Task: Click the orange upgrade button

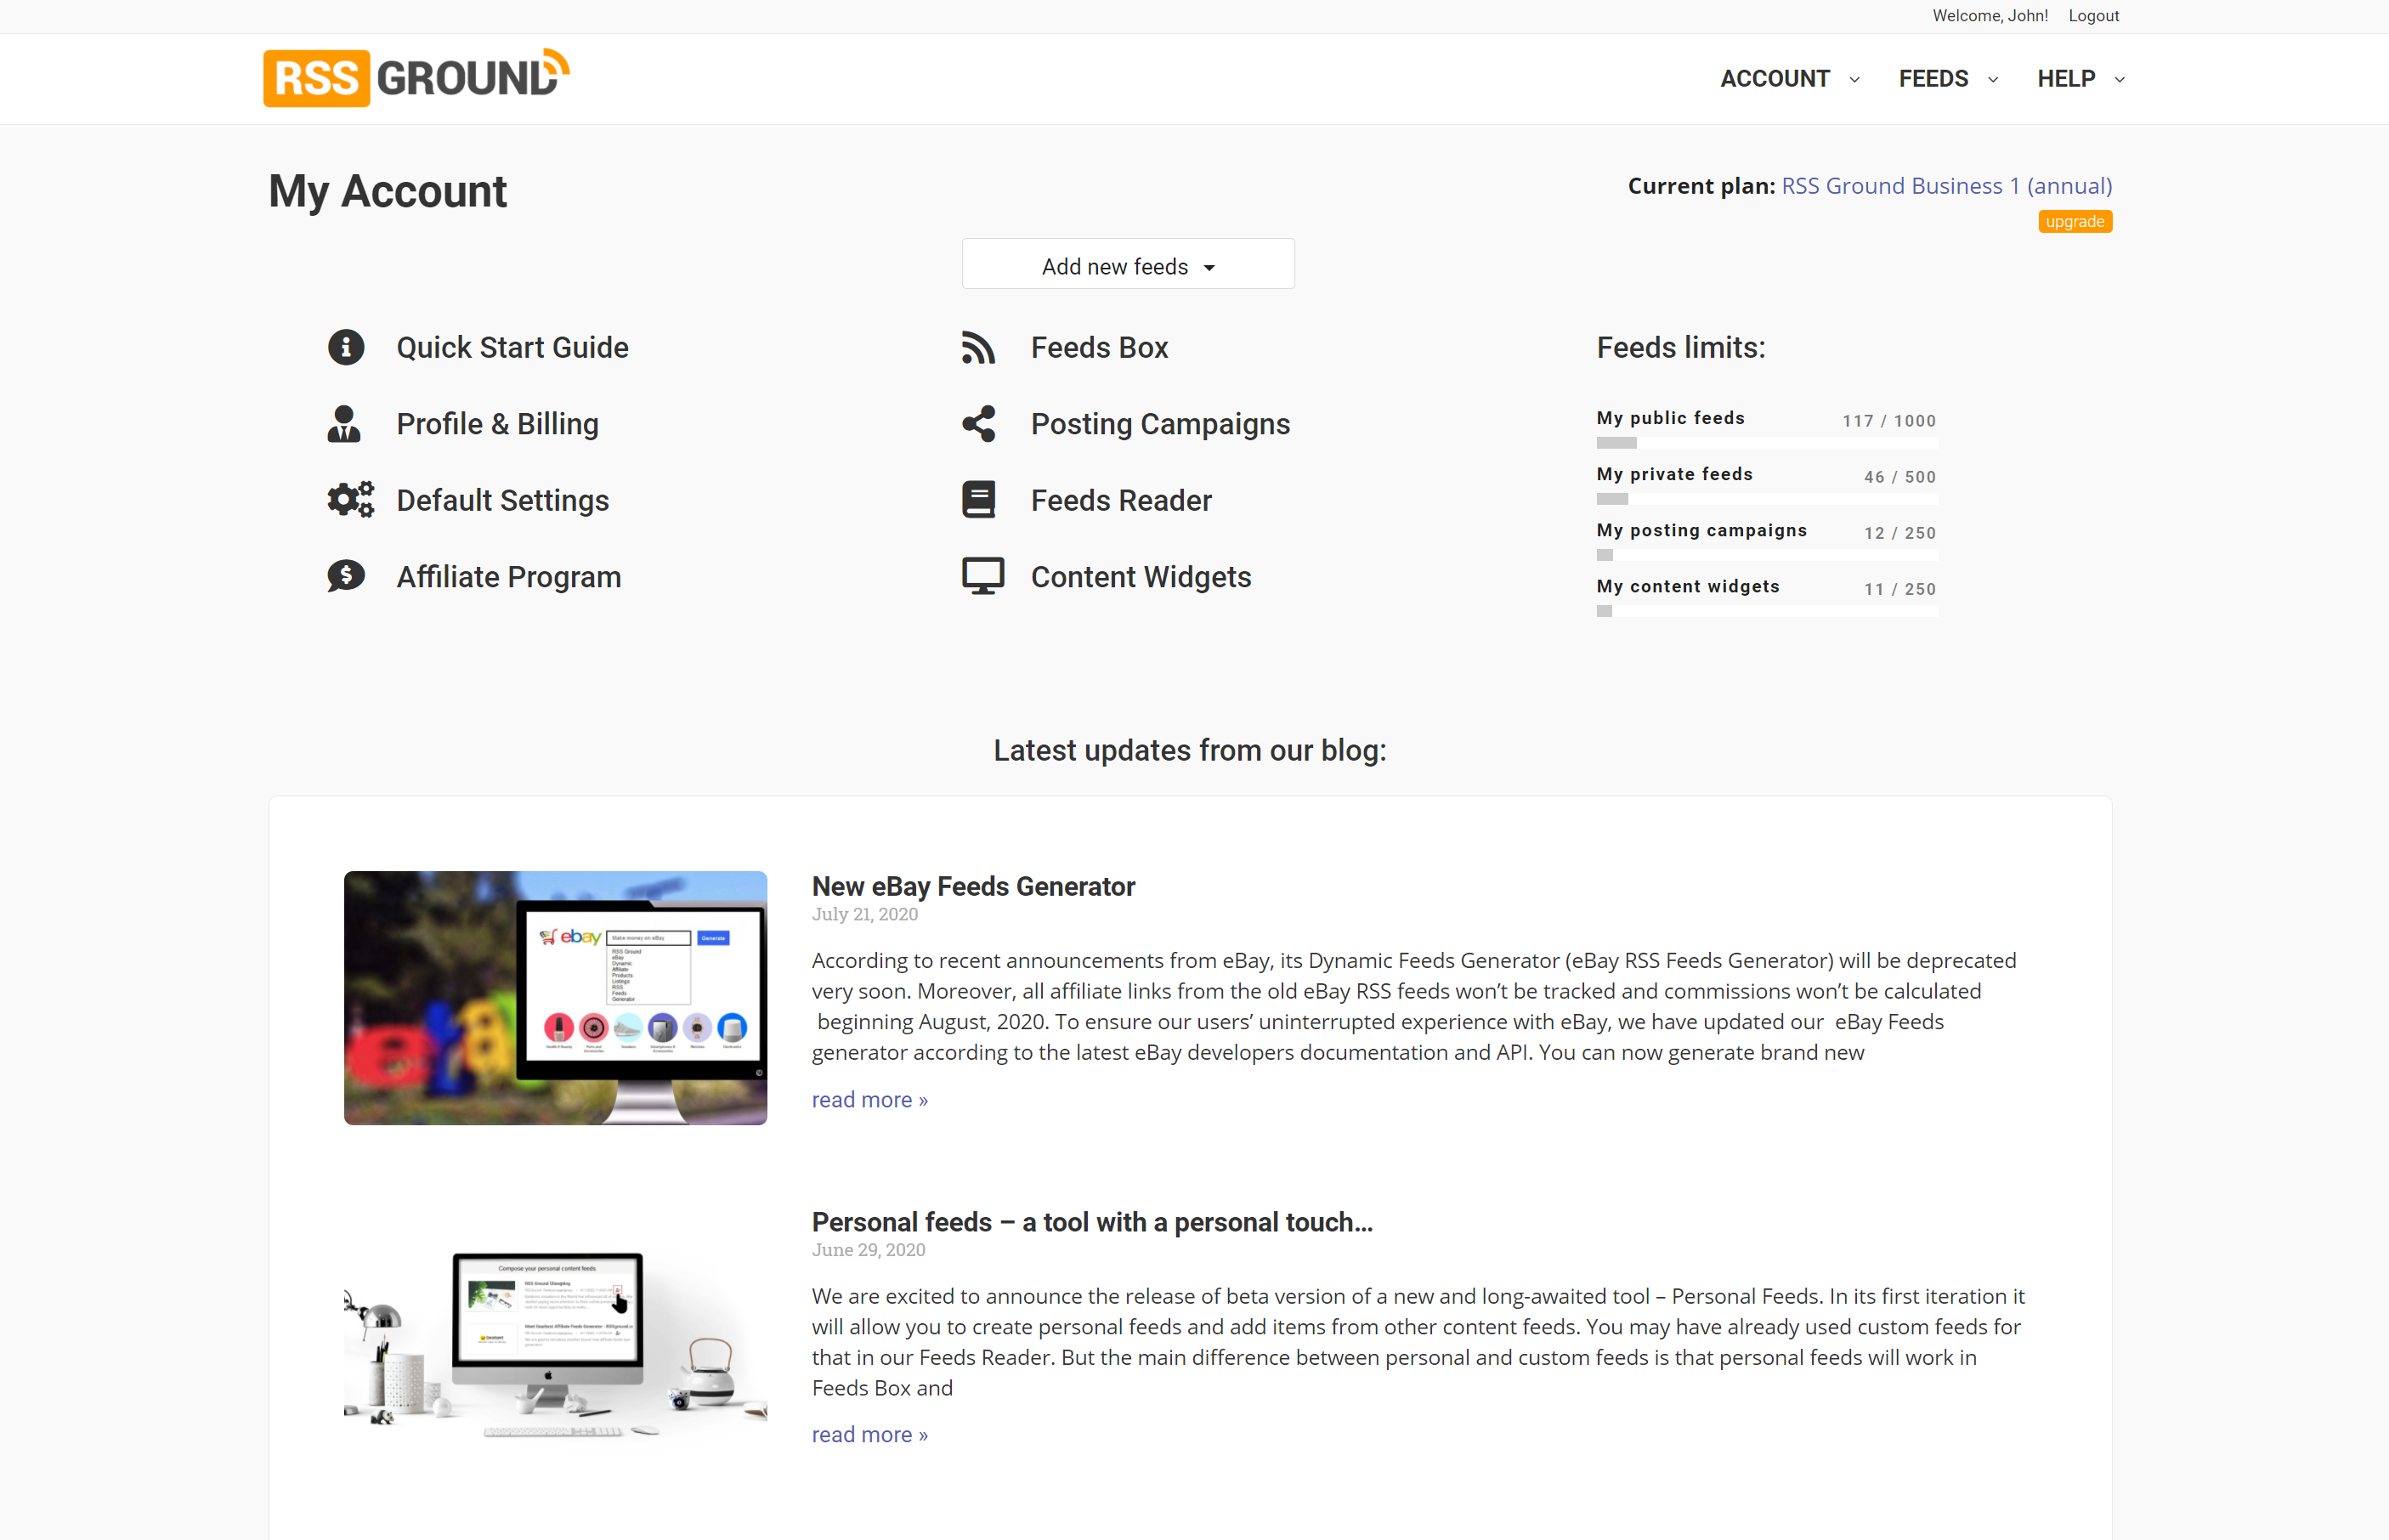Action: (x=2075, y=221)
